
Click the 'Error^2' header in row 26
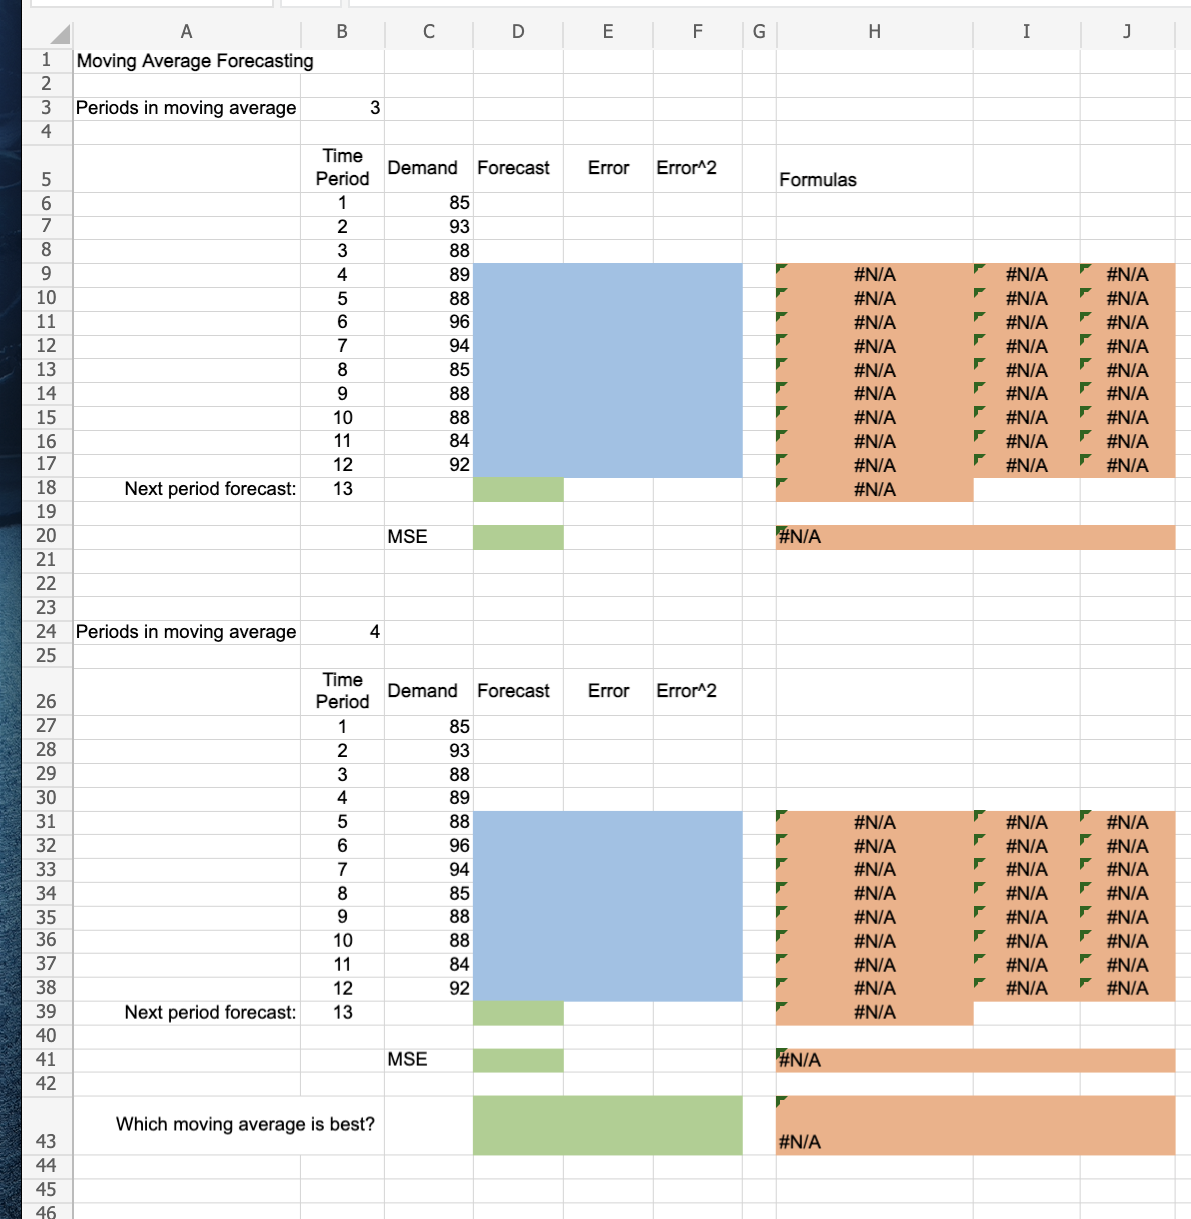pyautogui.click(x=698, y=691)
